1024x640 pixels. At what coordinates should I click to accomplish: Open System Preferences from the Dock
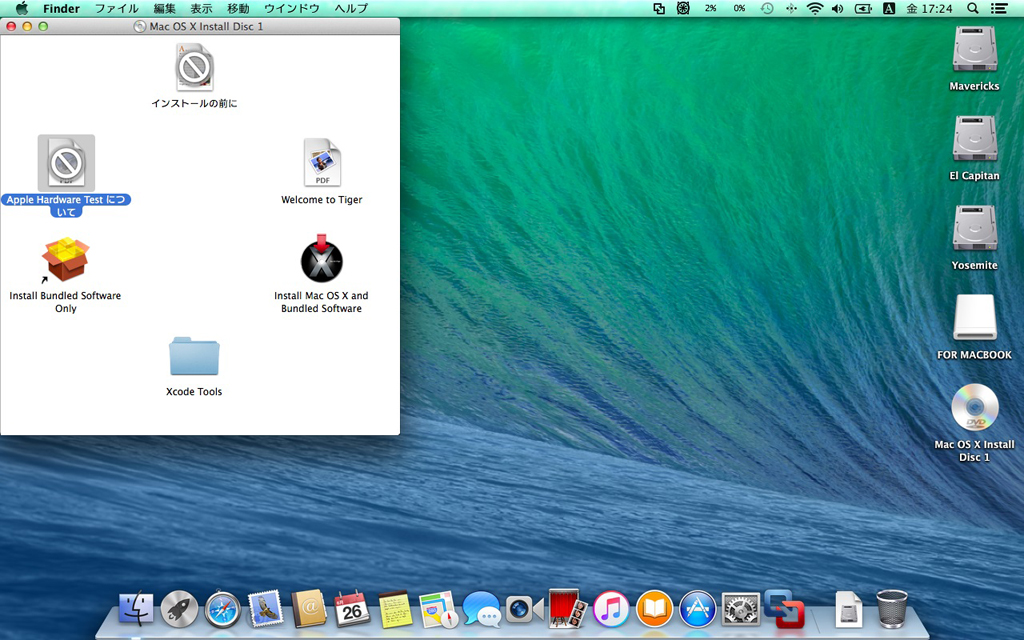(x=741, y=609)
